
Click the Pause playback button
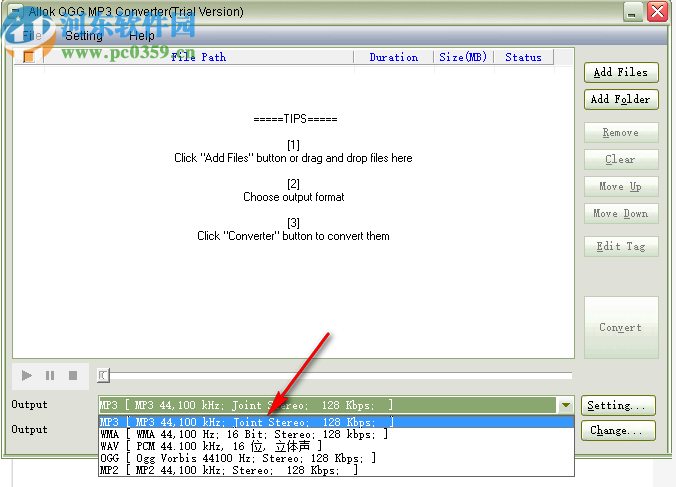coord(50,376)
